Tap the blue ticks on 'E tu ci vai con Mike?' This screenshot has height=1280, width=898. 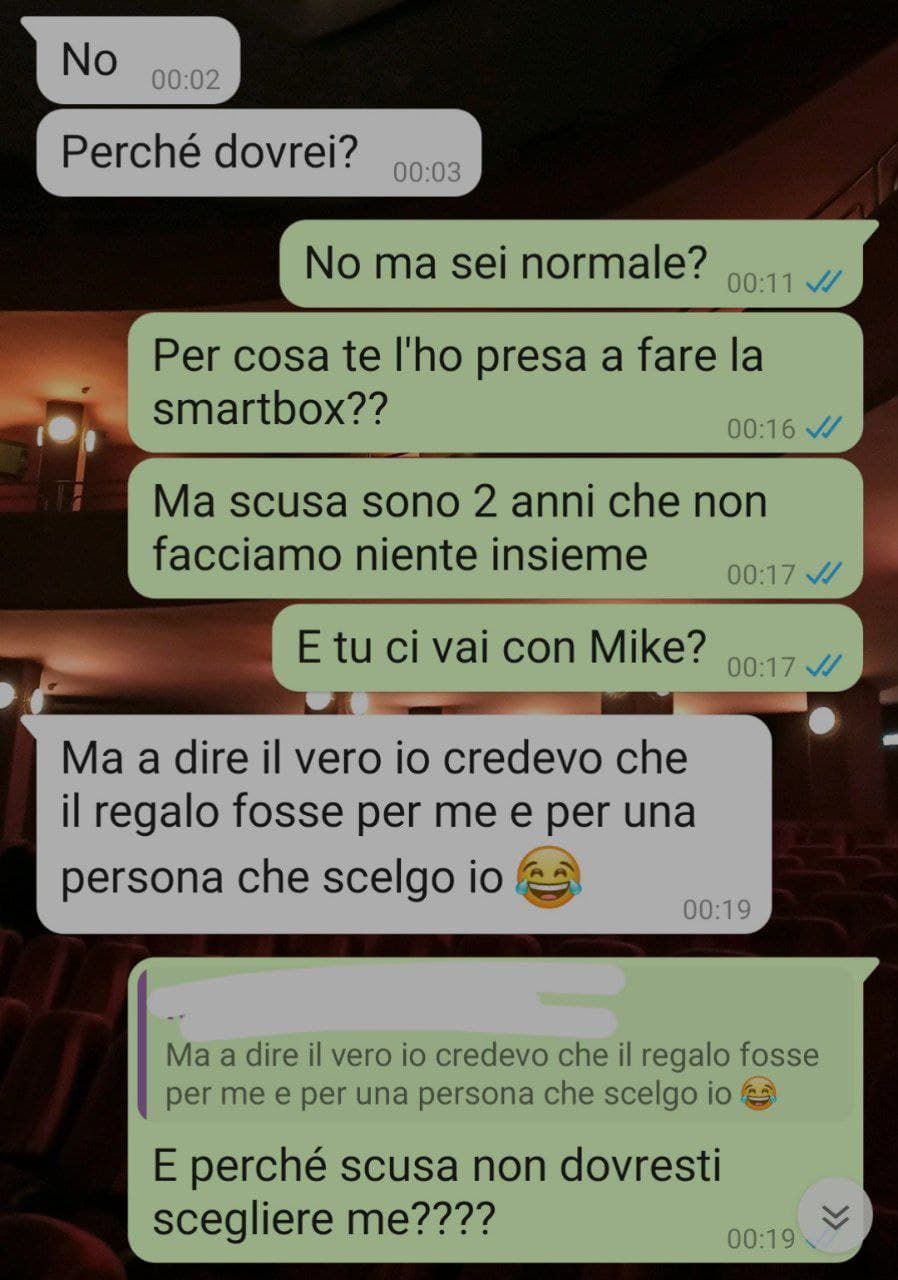click(823, 666)
